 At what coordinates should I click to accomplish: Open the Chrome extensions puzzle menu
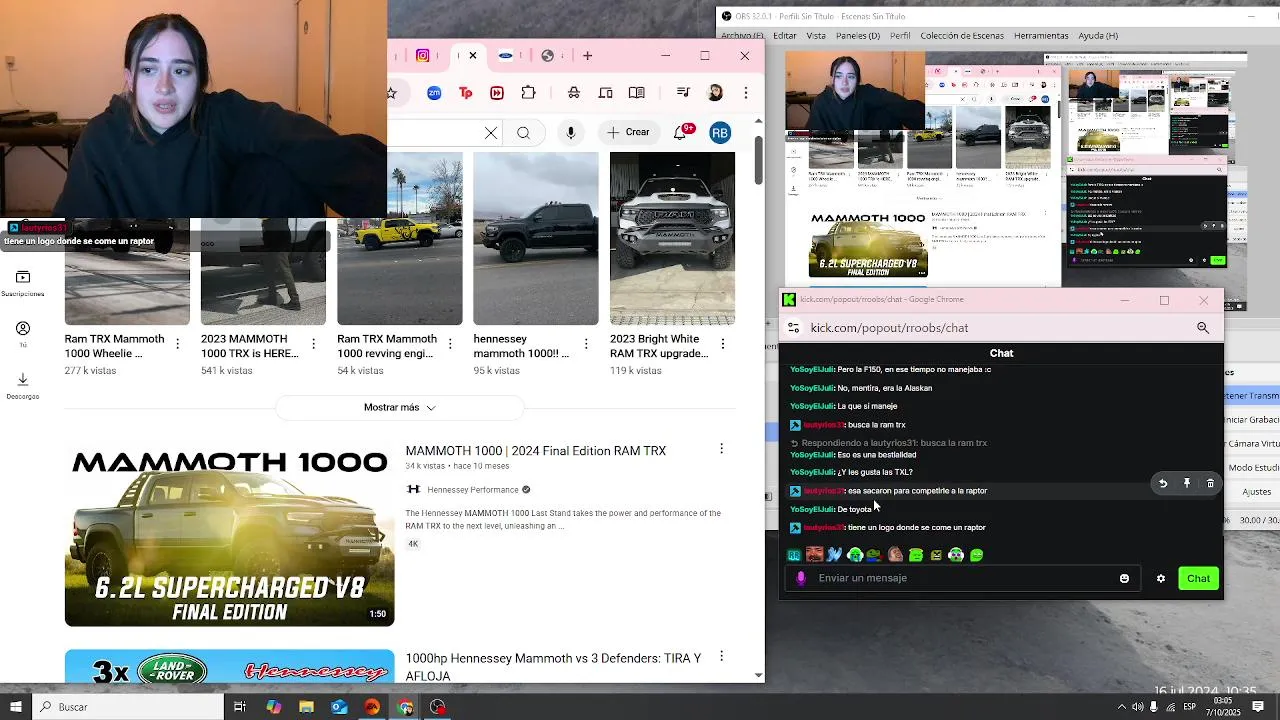[x=529, y=93]
